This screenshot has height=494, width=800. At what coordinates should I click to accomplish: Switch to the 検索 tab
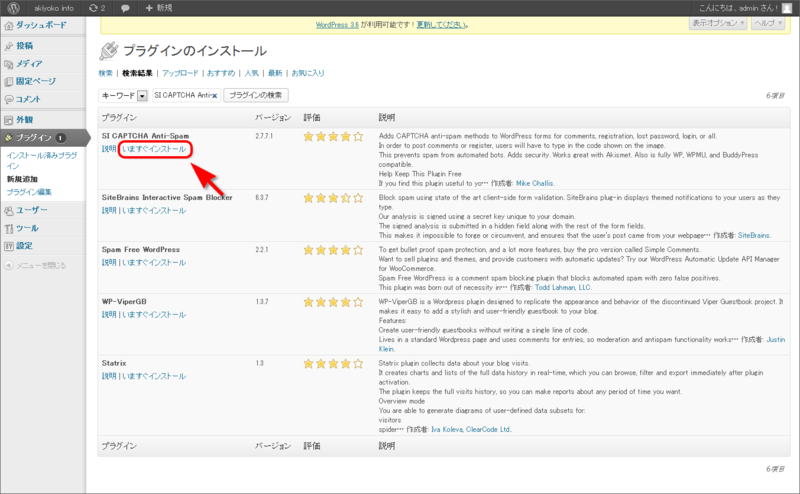[x=106, y=73]
